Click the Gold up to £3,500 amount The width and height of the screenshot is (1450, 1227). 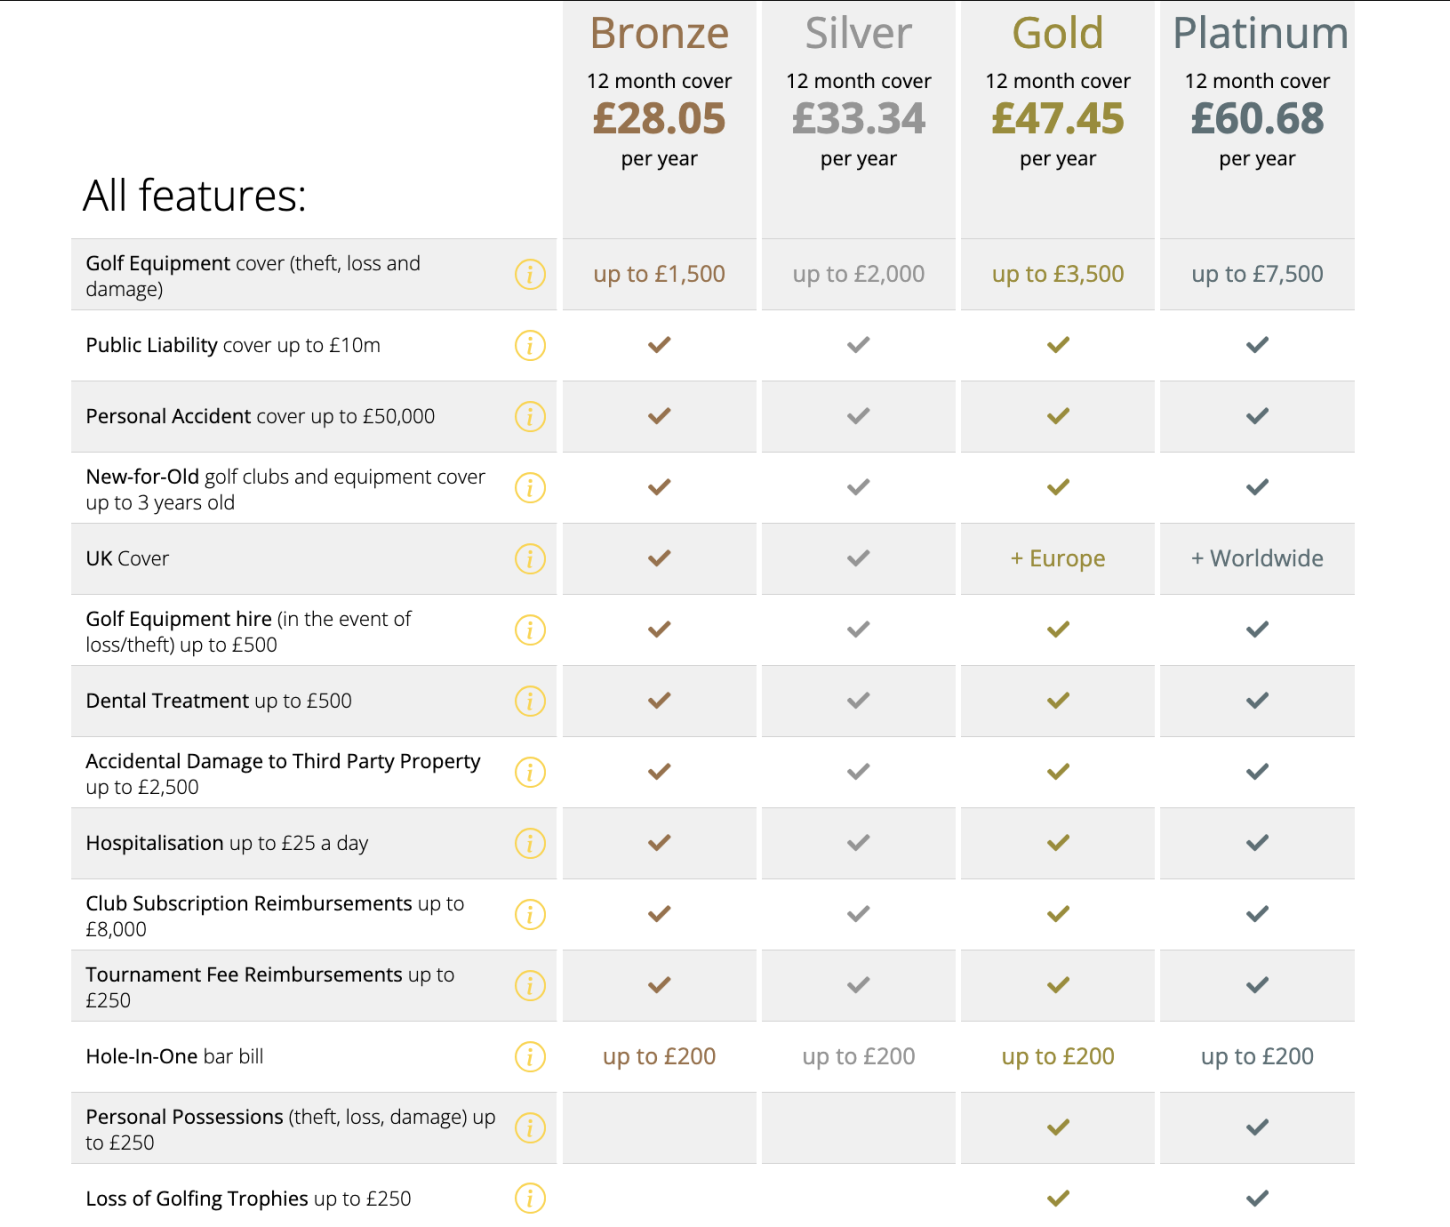[1057, 274]
